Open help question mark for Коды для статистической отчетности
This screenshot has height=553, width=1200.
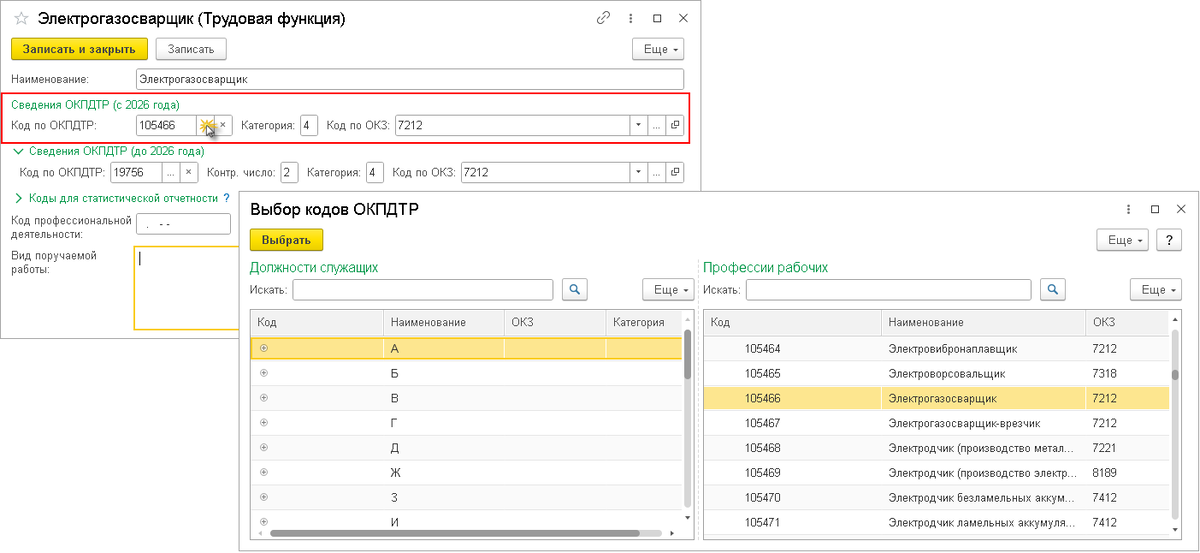tap(226, 198)
